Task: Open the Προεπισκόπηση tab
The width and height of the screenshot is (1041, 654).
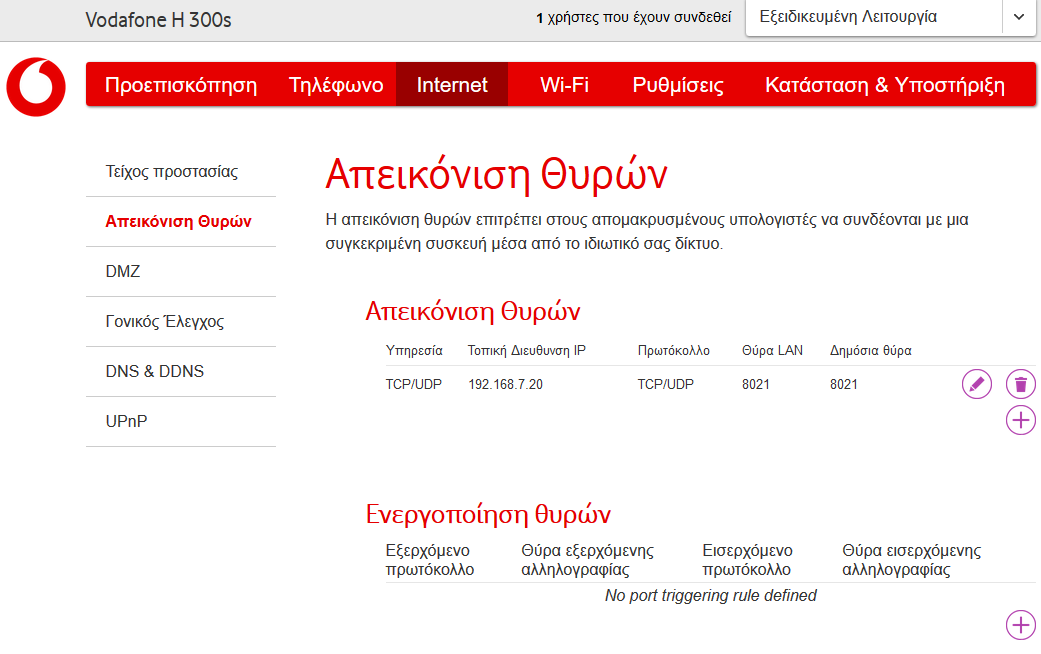Action: [181, 84]
